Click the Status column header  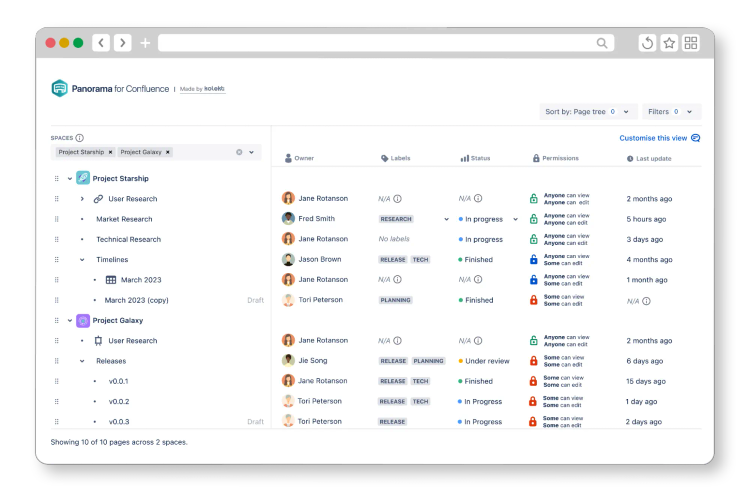point(475,158)
